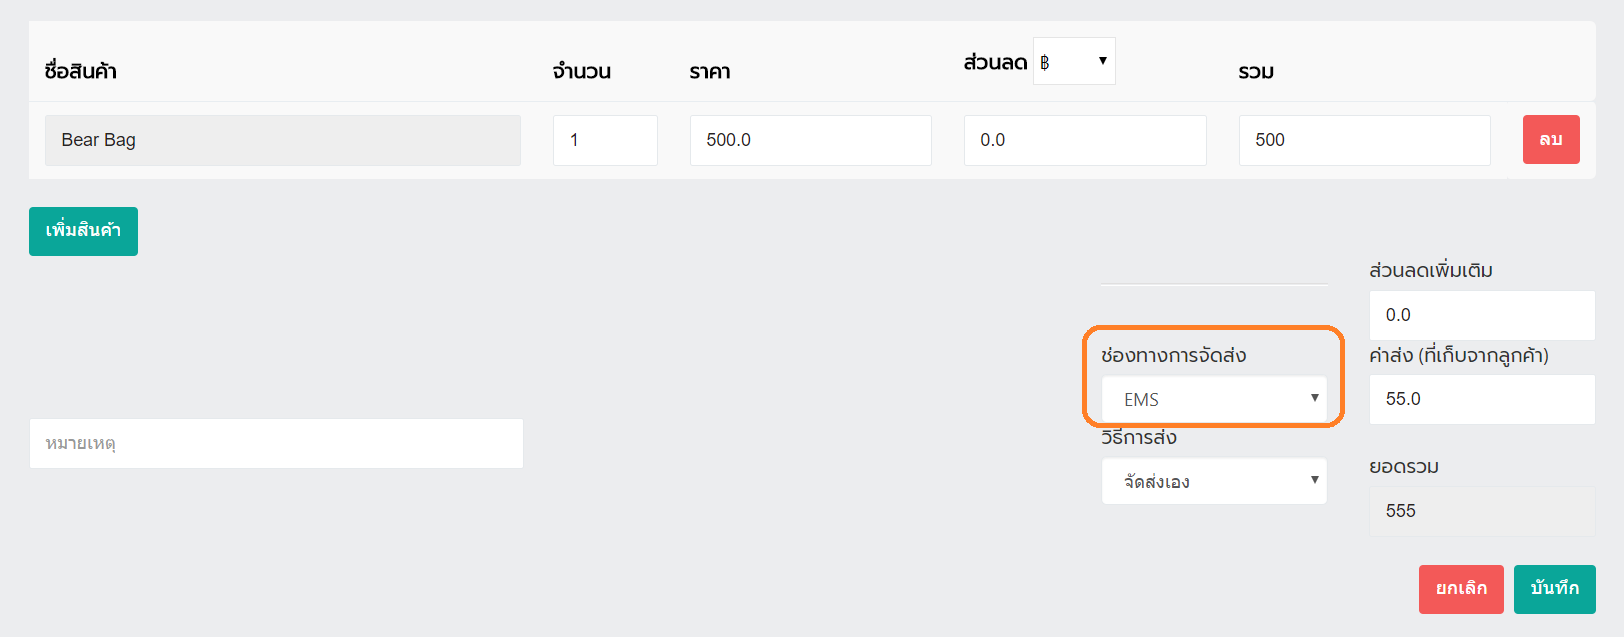
Task: Open the ฿ discount unit dropdown
Action: click(1074, 62)
